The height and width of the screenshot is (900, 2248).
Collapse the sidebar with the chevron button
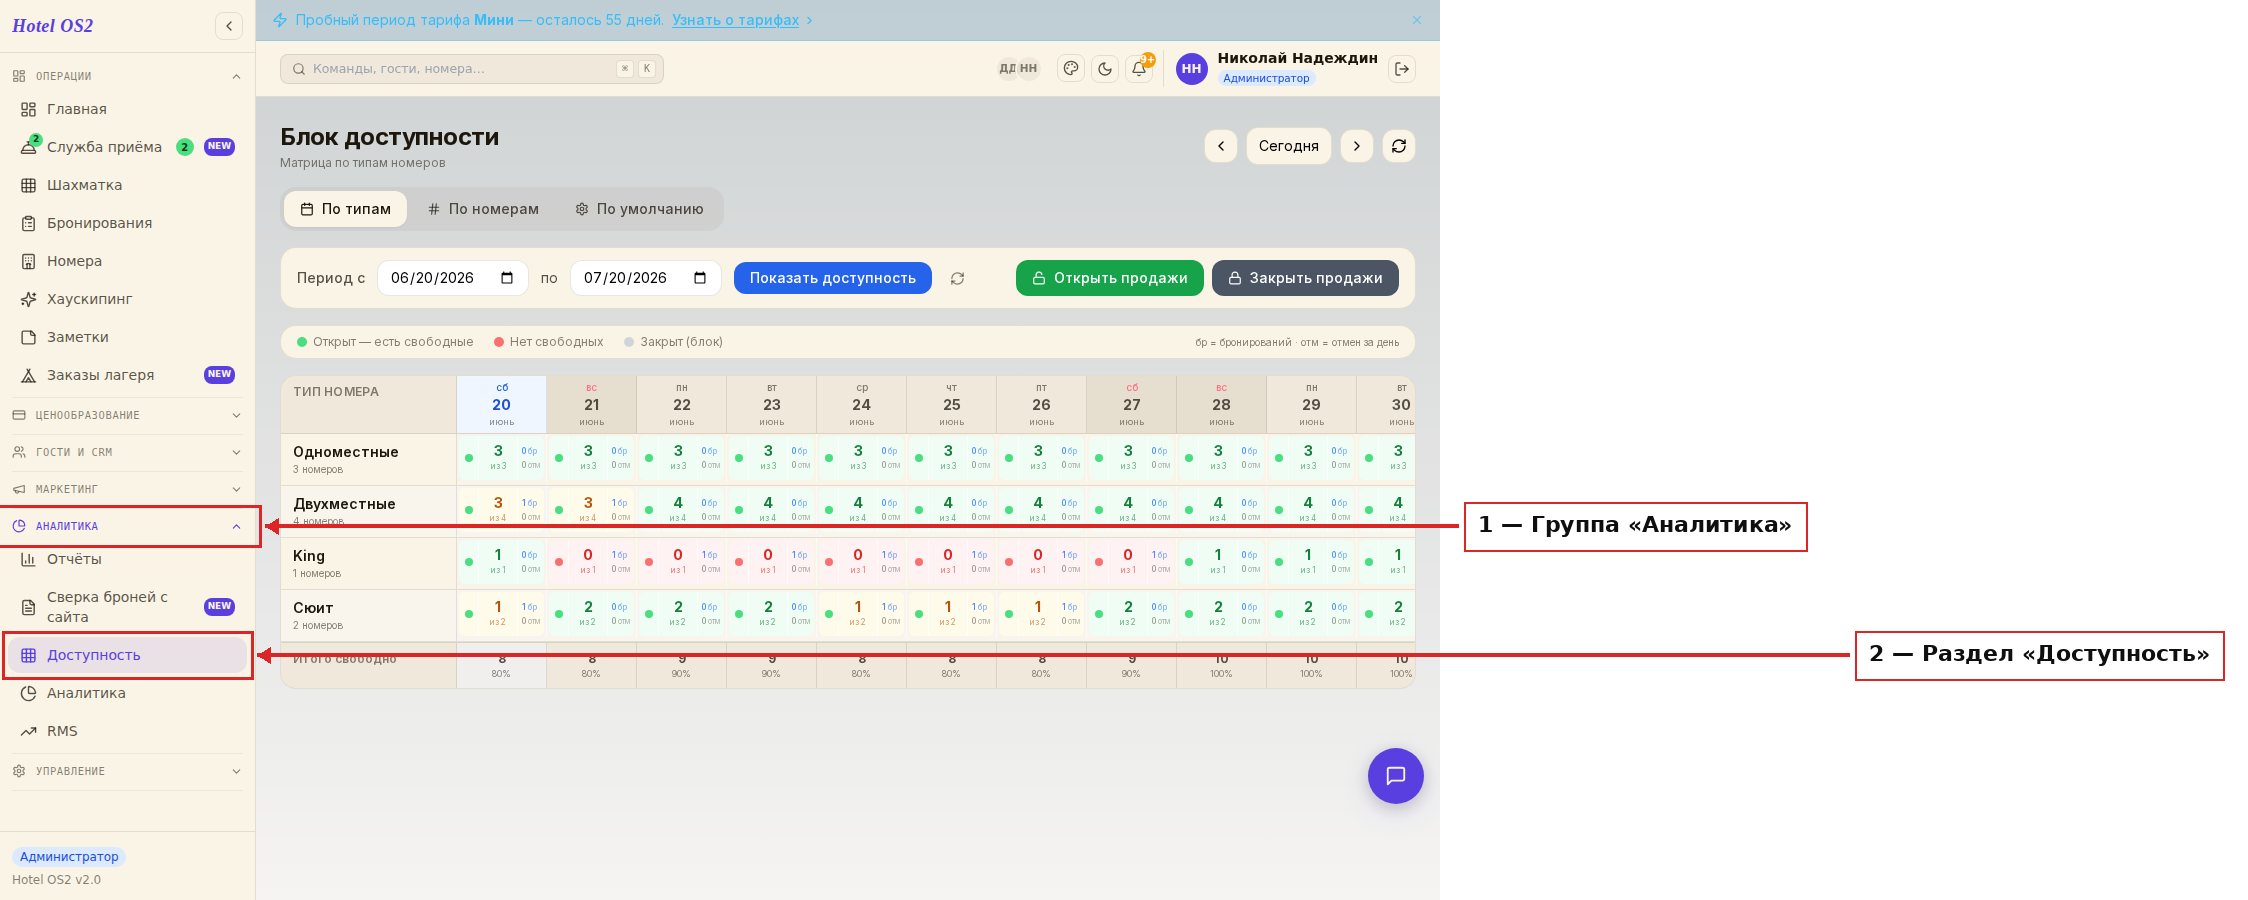click(229, 26)
